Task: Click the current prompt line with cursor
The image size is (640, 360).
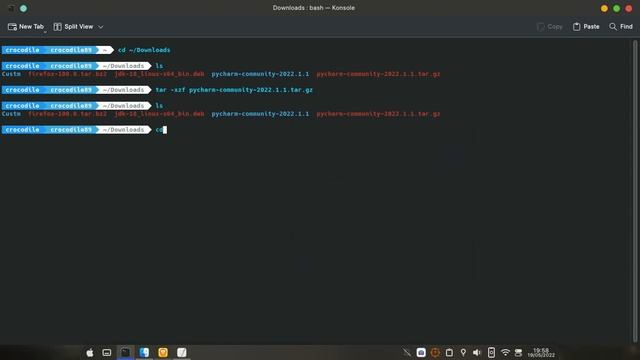Action: pos(84,130)
